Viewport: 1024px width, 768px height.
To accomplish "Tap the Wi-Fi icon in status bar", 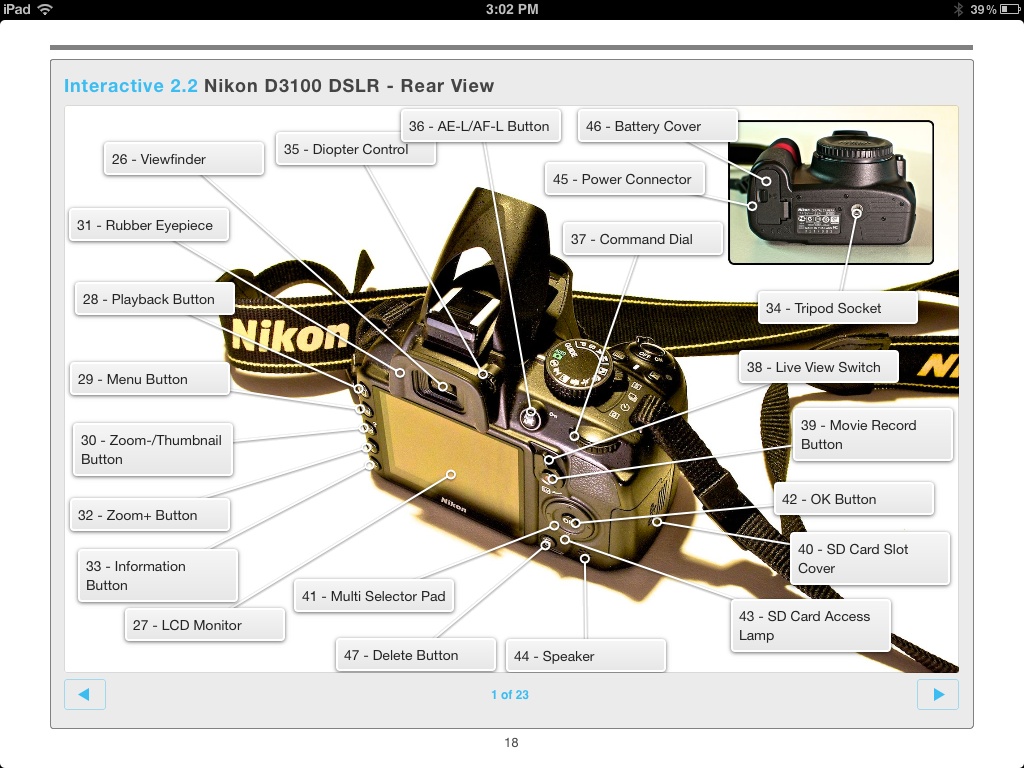I will [45, 9].
